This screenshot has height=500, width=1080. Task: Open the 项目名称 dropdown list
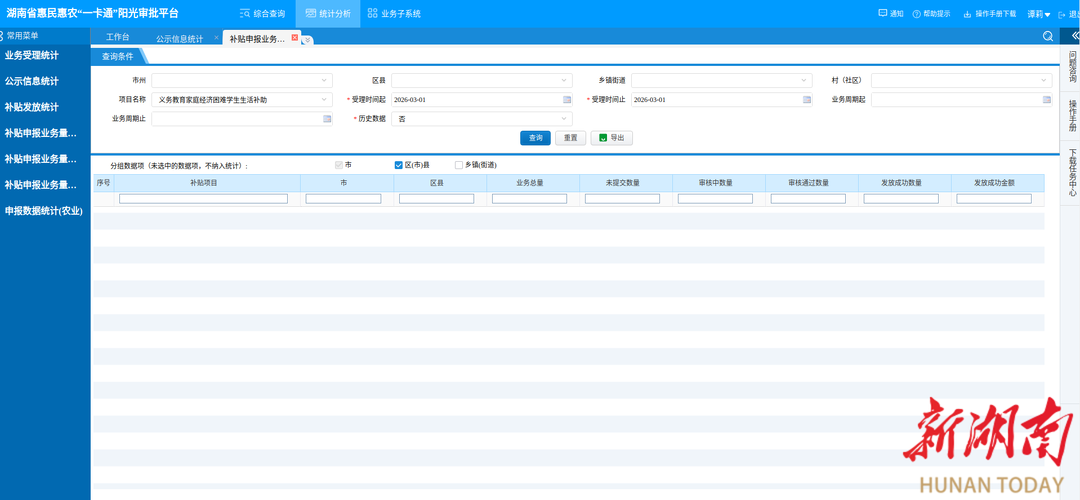325,100
